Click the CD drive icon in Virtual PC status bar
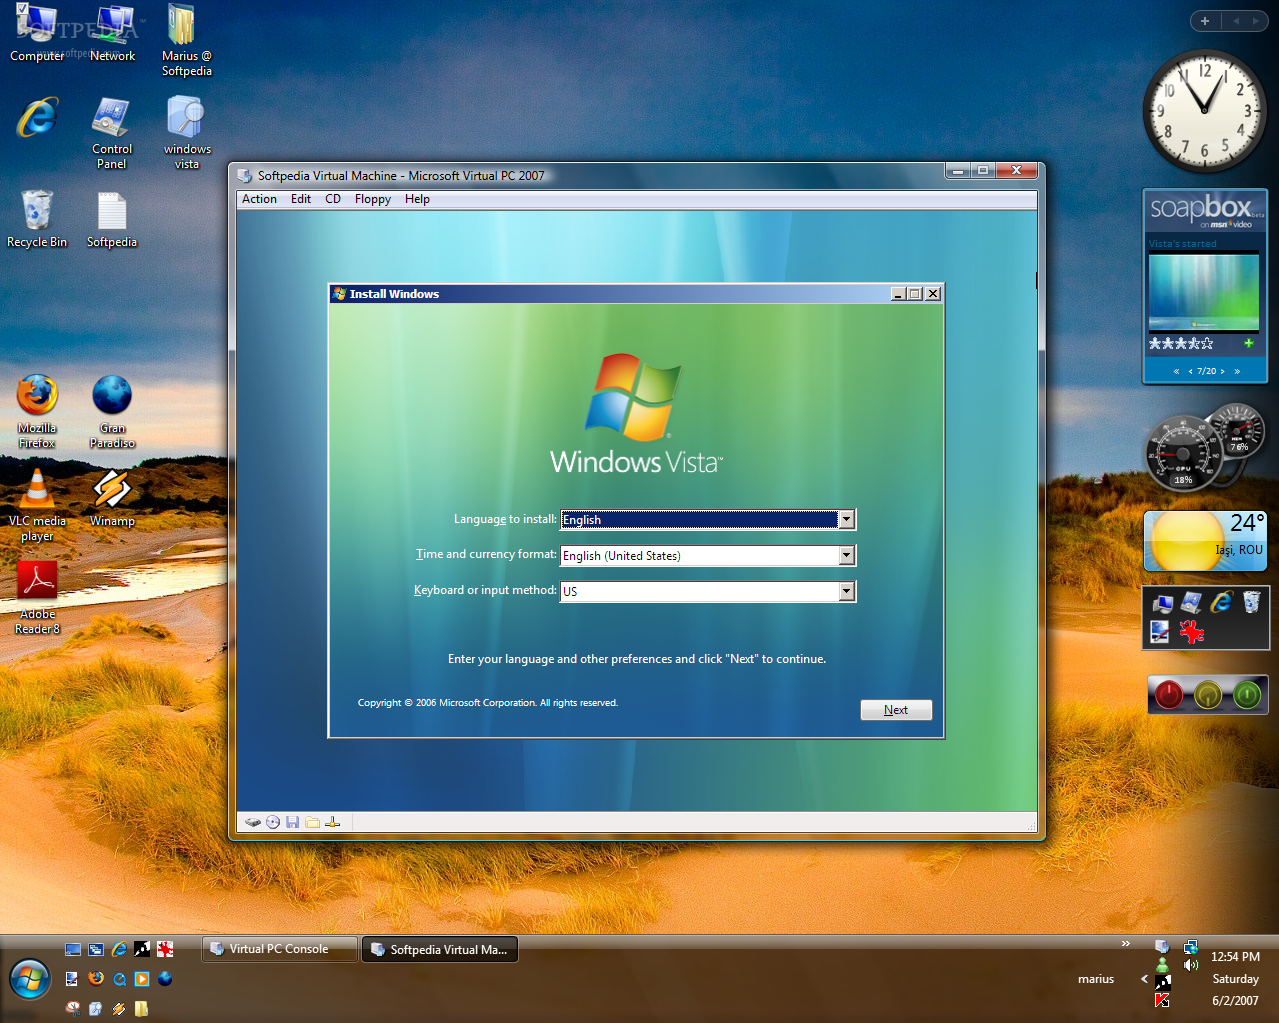This screenshot has width=1279, height=1023. point(272,822)
